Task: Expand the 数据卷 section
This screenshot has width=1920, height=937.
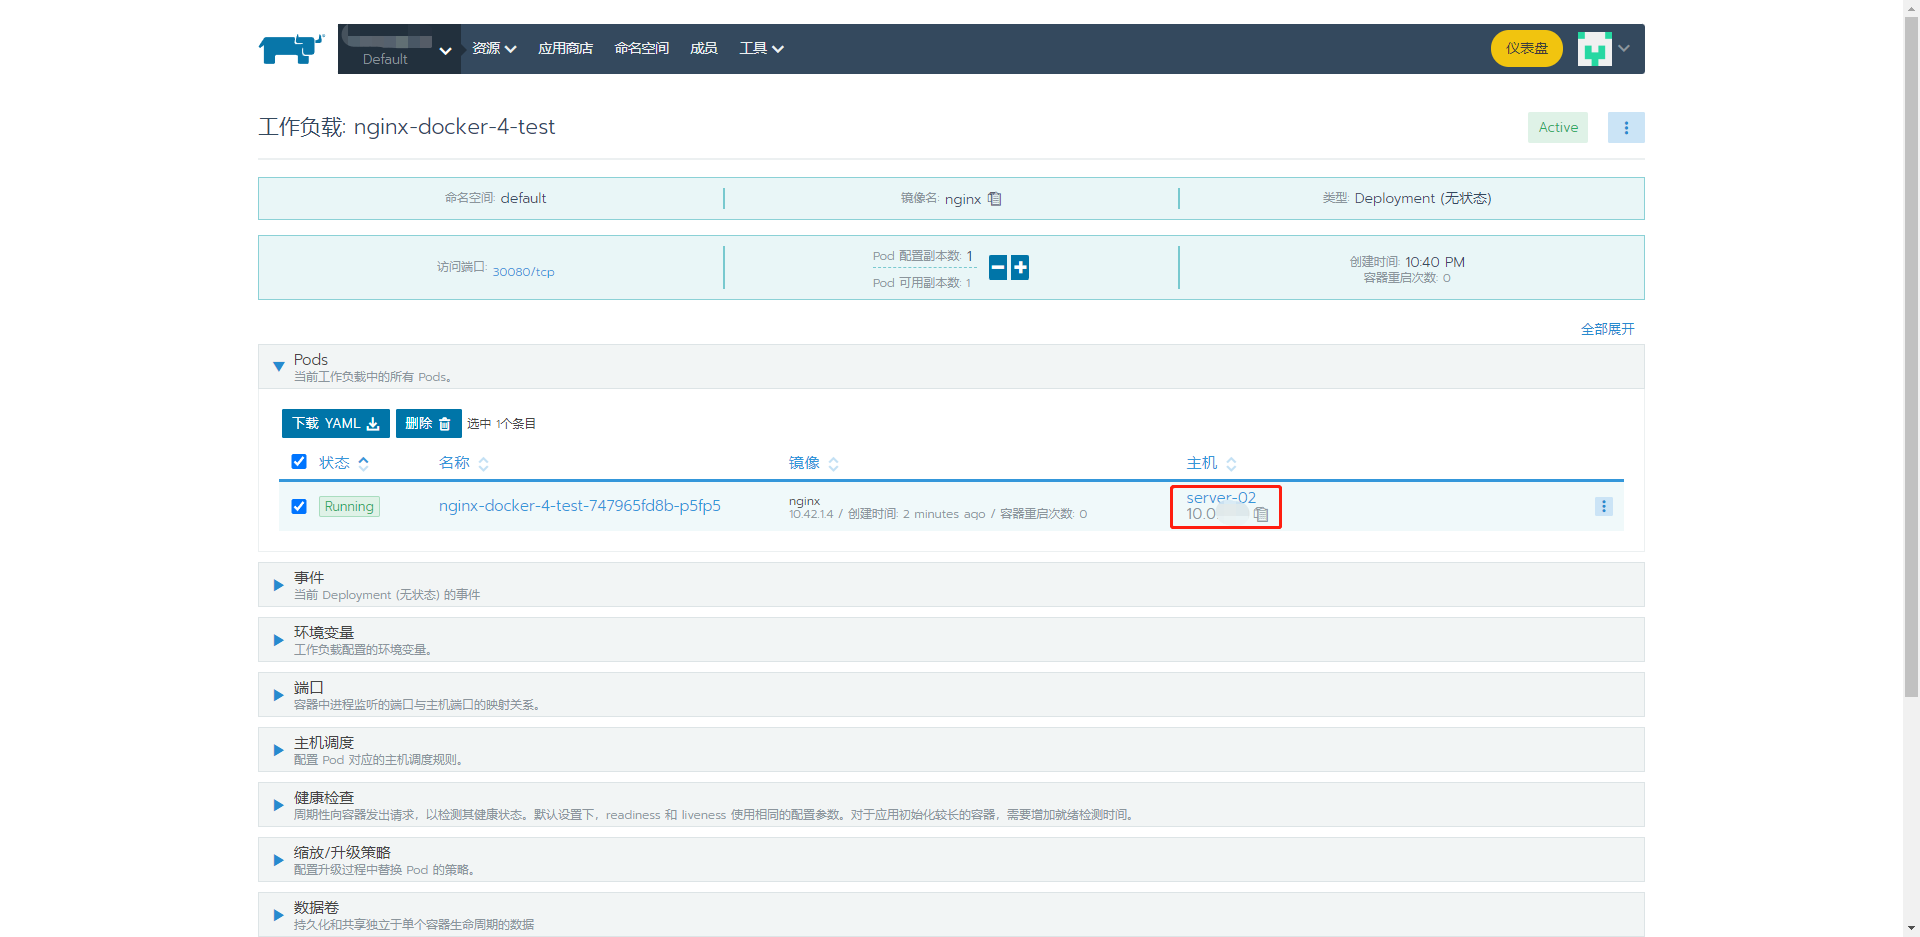Action: coord(279,915)
